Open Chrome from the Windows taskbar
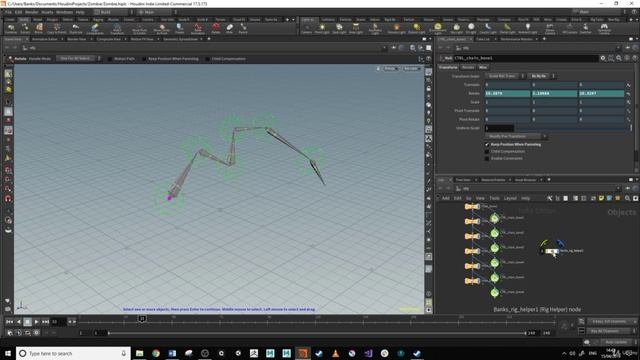This screenshot has height=360, width=640. pos(156,353)
